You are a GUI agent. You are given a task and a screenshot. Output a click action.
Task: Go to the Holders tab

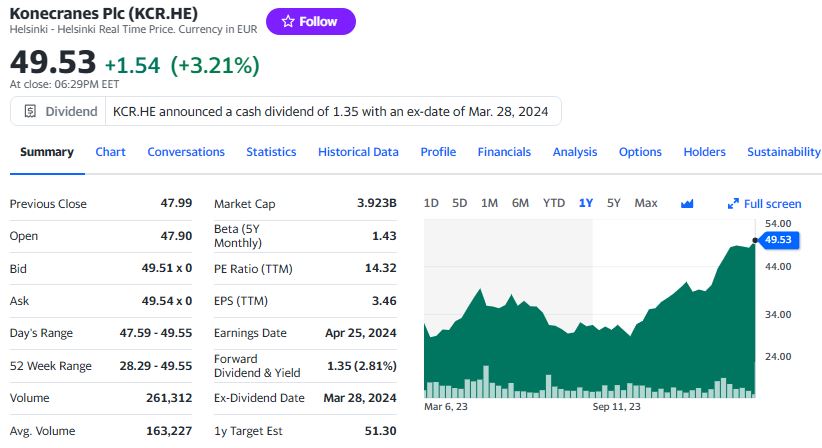tap(705, 152)
